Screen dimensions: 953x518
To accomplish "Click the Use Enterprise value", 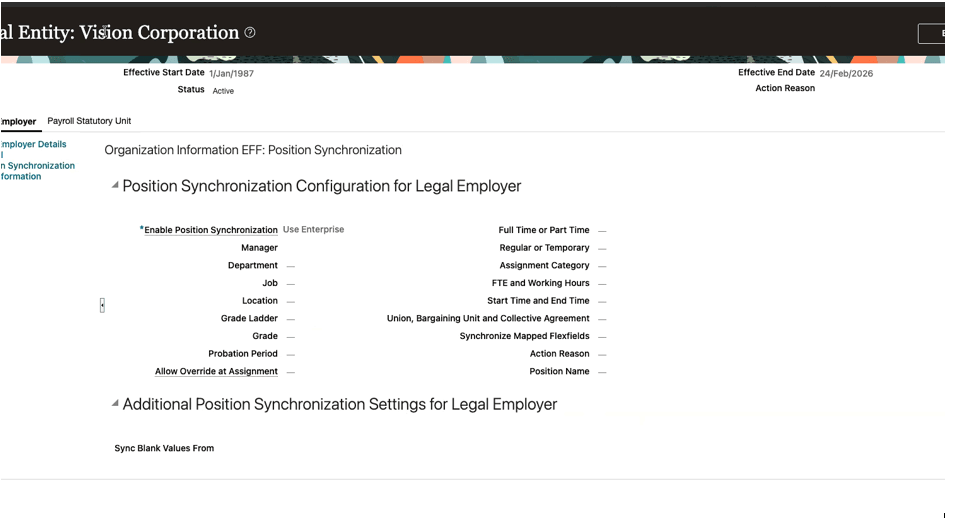I will click(x=314, y=229).
